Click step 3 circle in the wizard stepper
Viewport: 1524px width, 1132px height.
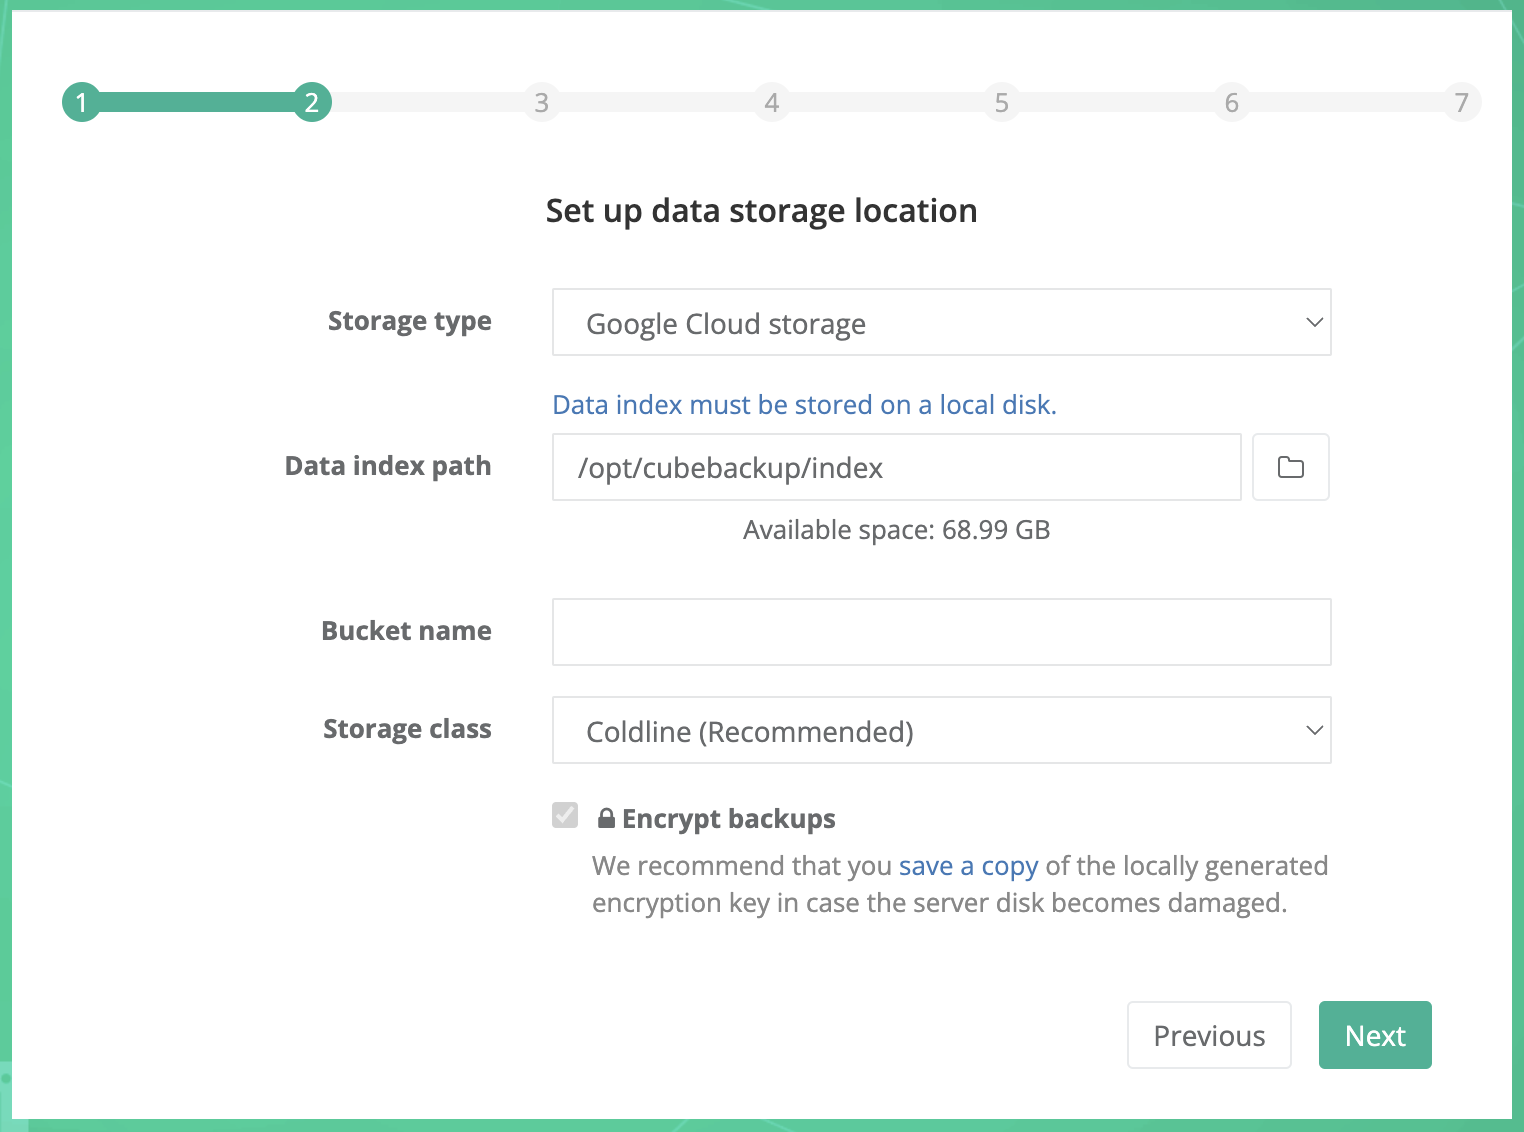541,102
